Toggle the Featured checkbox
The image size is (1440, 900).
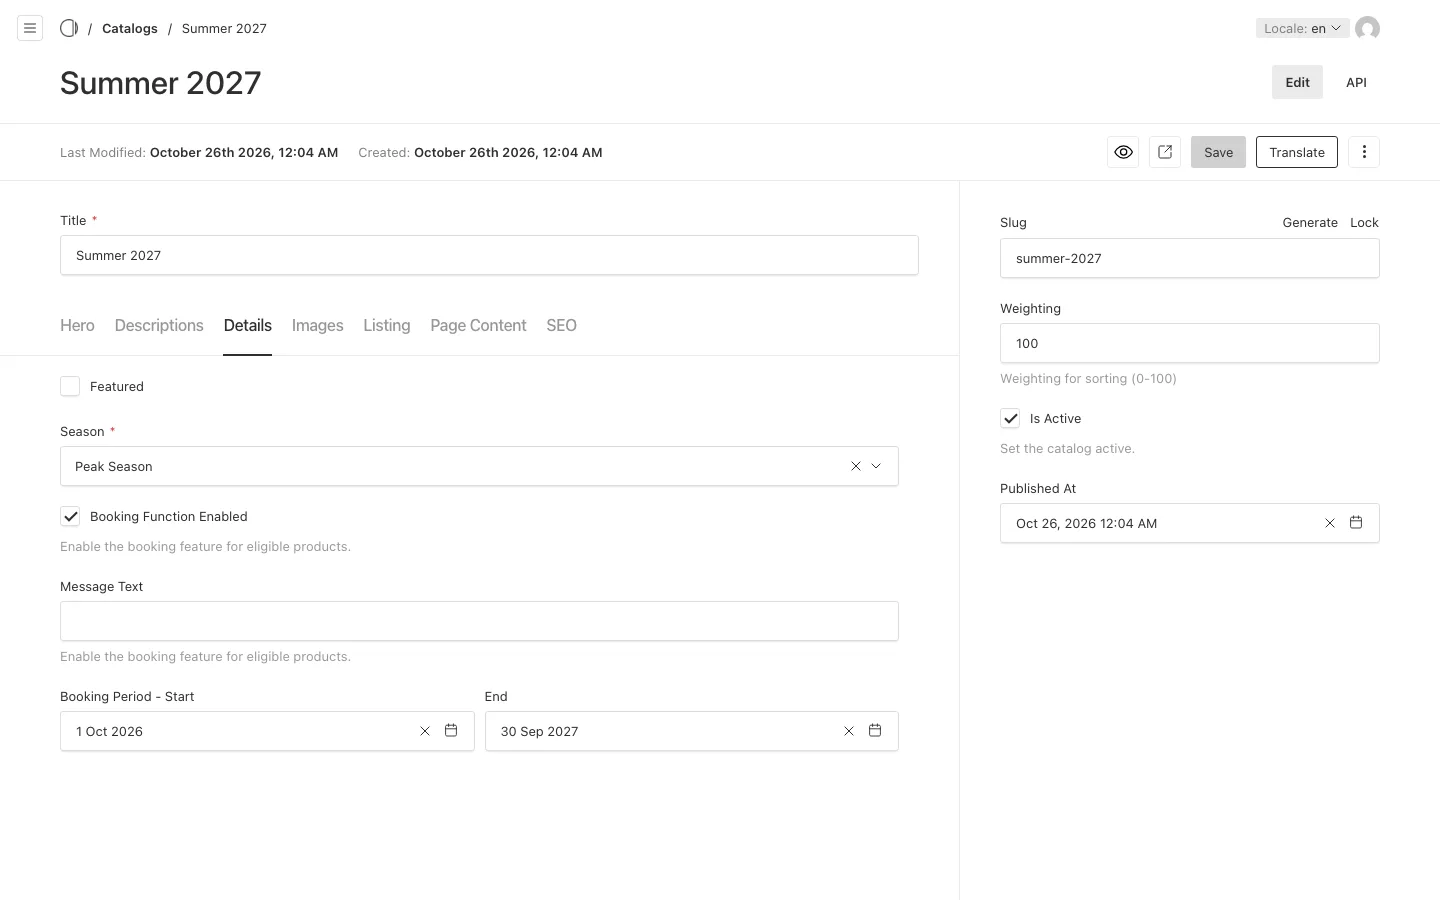pos(70,386)
